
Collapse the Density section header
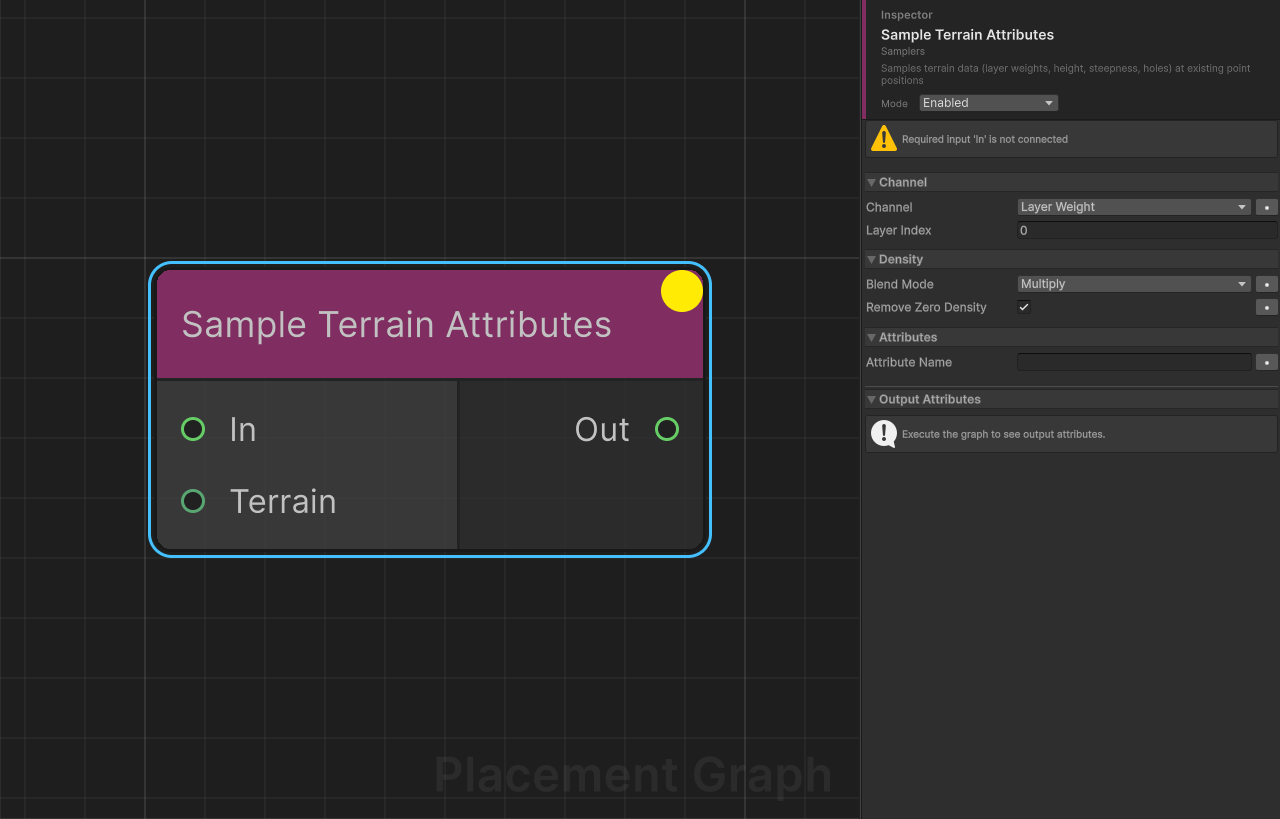(1071, 259)
